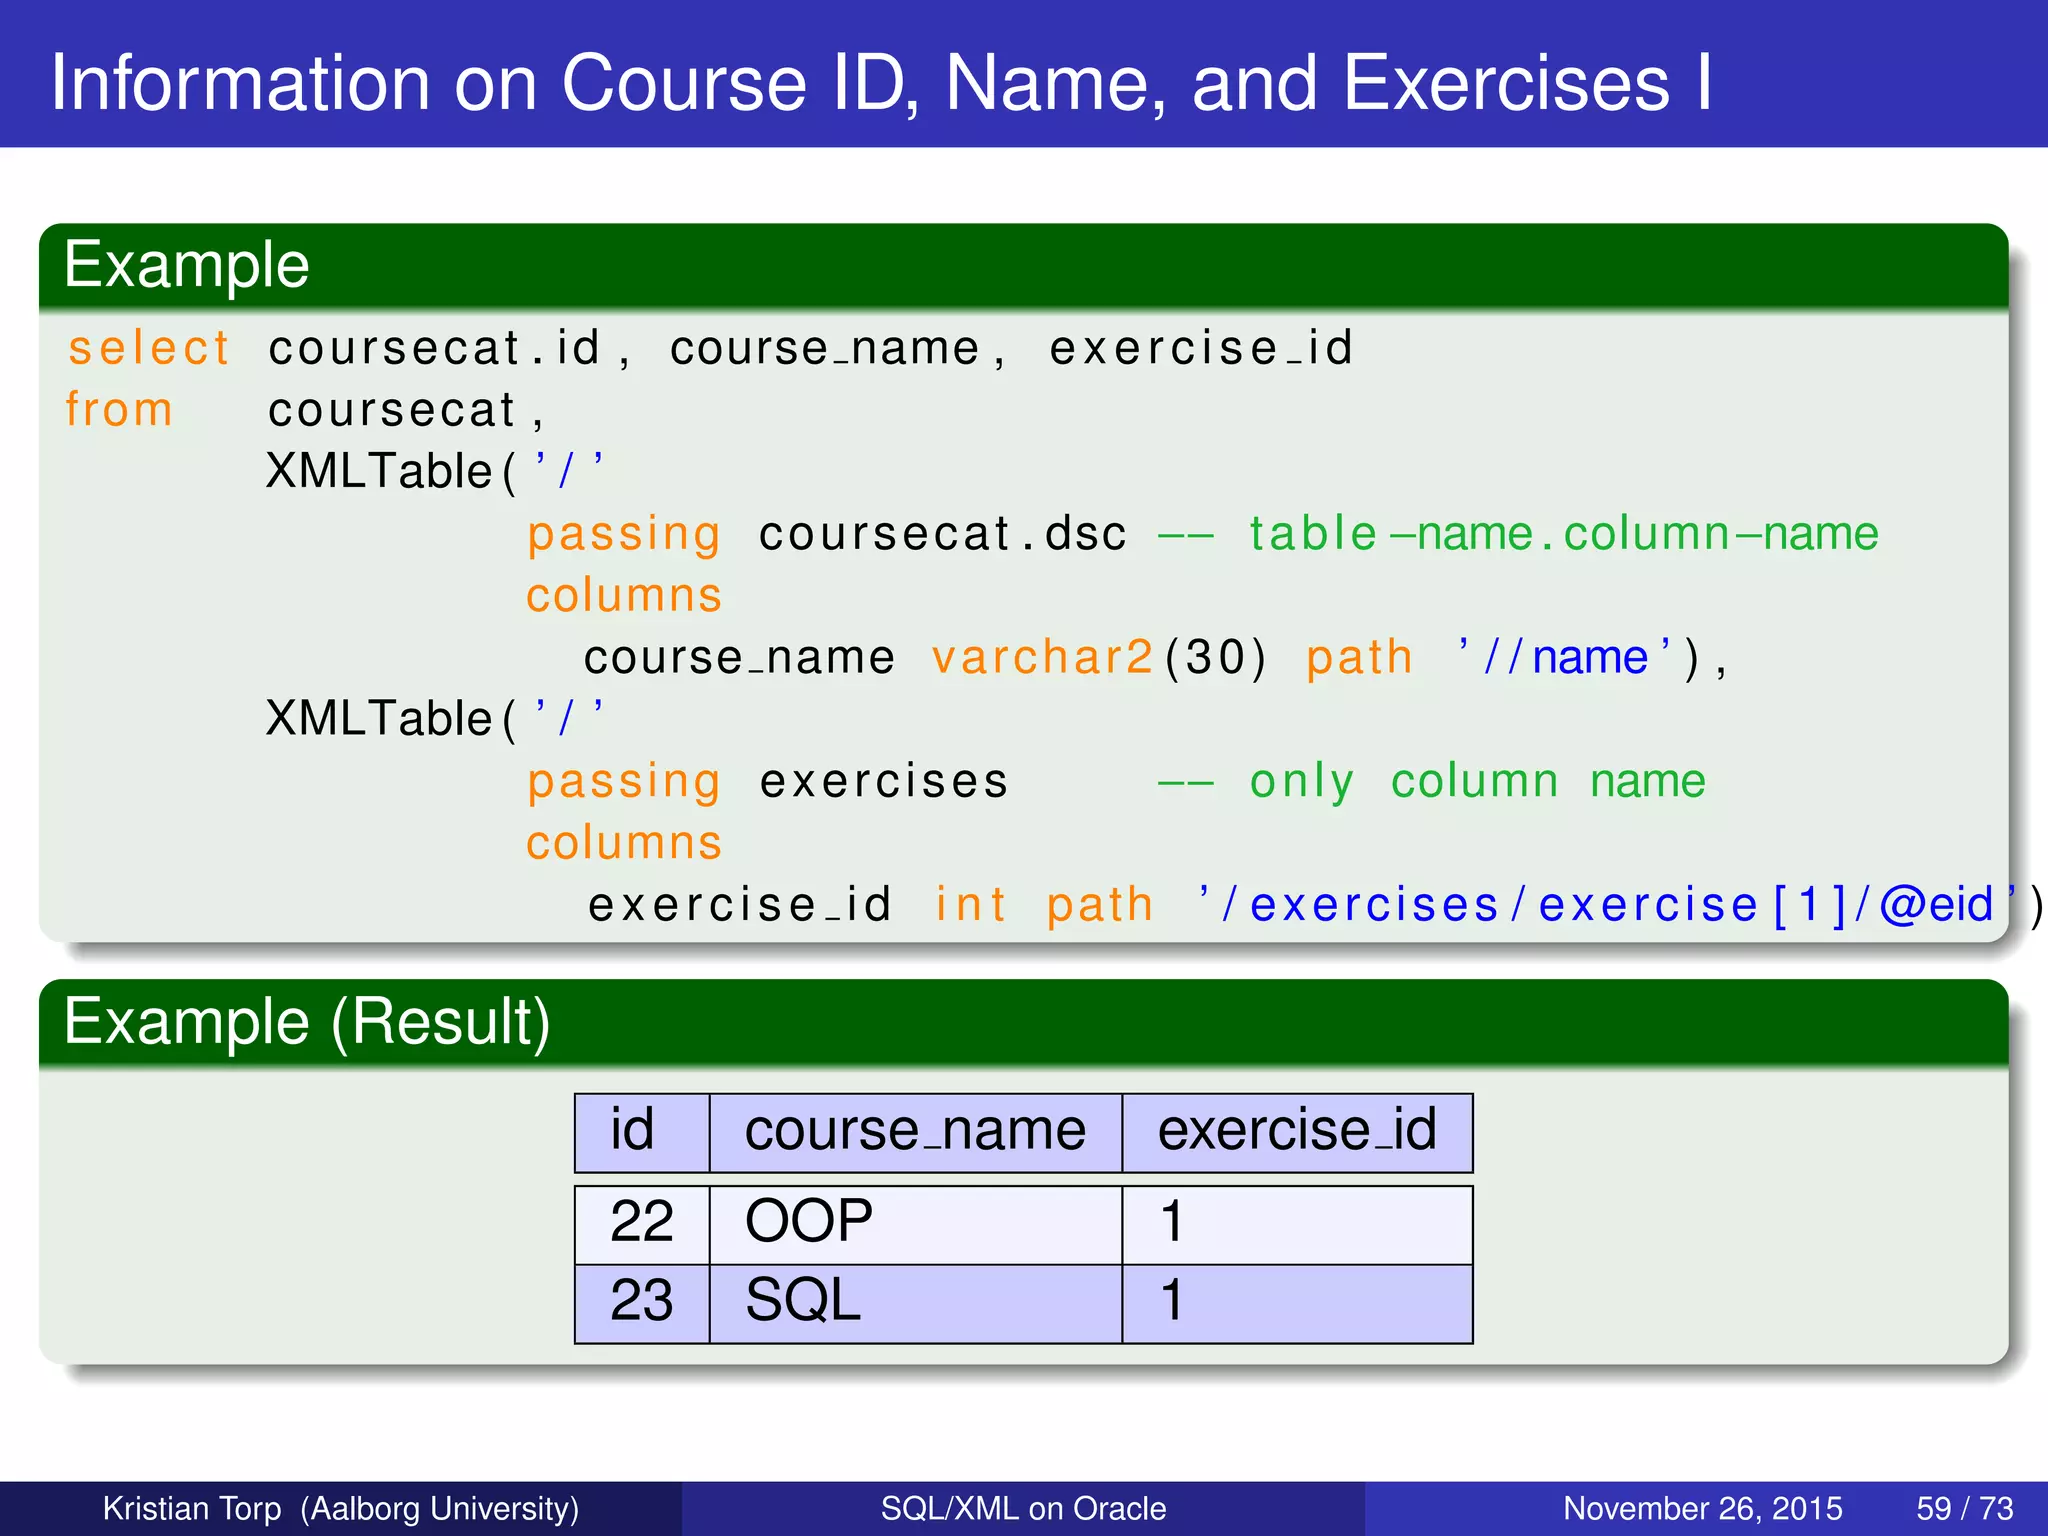
Task: Click footer author 'Kristian Torp (Aalborg University)'
Action: pyautogui.click(x=341, y=1508)
